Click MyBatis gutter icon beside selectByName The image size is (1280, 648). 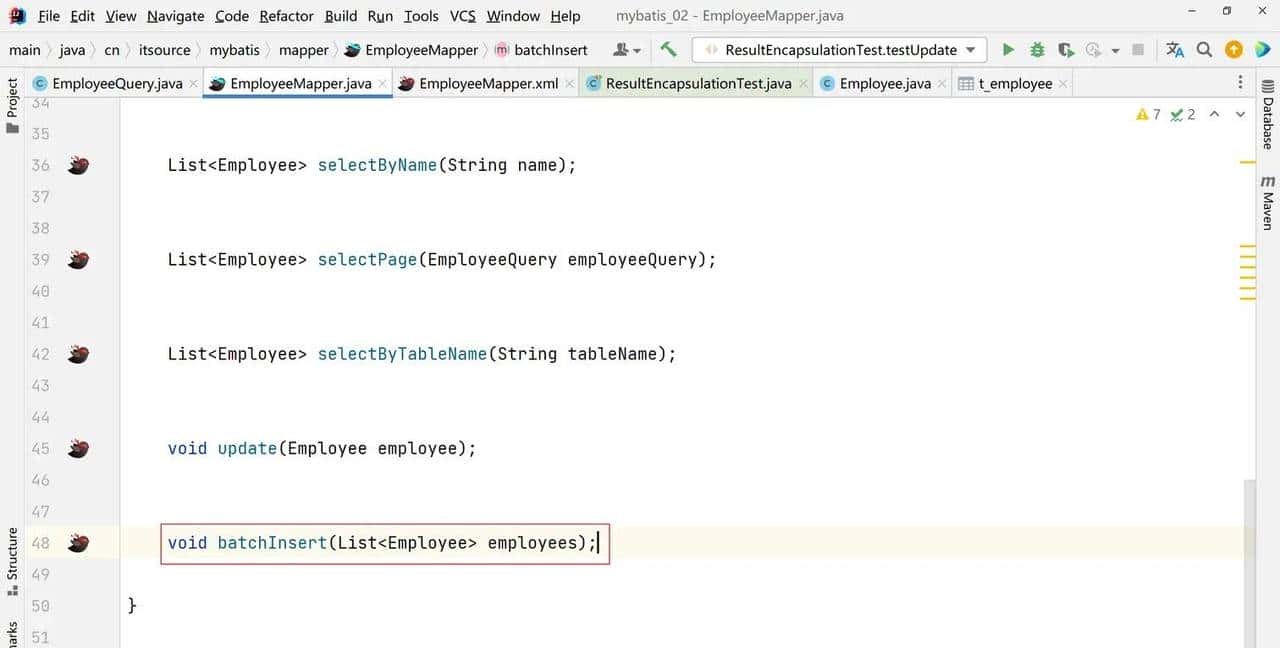click(x=78, y=166)
